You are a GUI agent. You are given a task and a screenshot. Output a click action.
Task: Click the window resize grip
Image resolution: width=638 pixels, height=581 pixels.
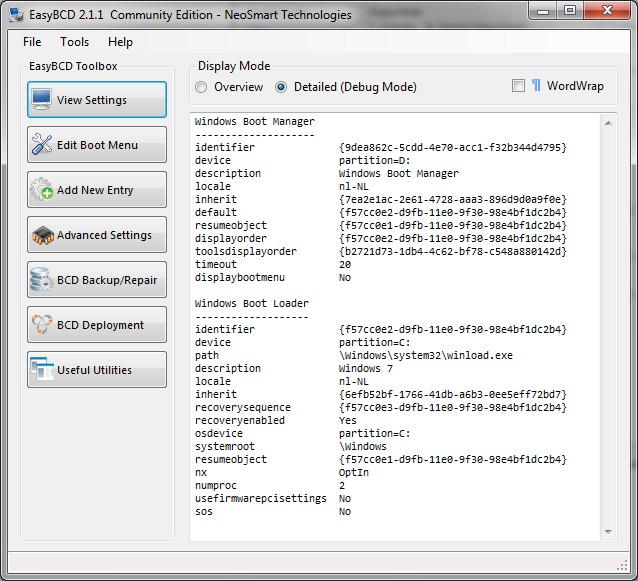pyautogui.click(x=623, y=565)
